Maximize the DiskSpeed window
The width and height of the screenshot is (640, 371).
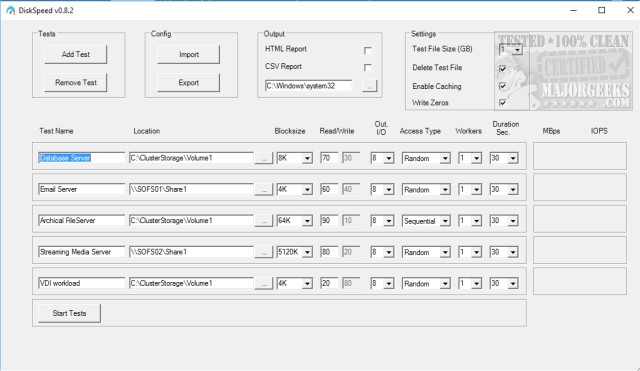pyautogui.click(x=602, y=10)
